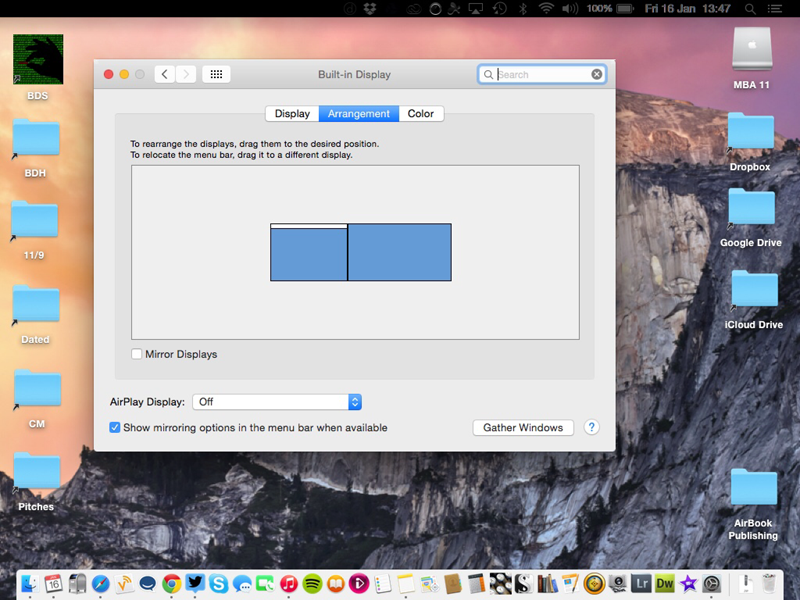Open Chrome from the dock
The height and width of the screenshot is (600, 800).
172,583
